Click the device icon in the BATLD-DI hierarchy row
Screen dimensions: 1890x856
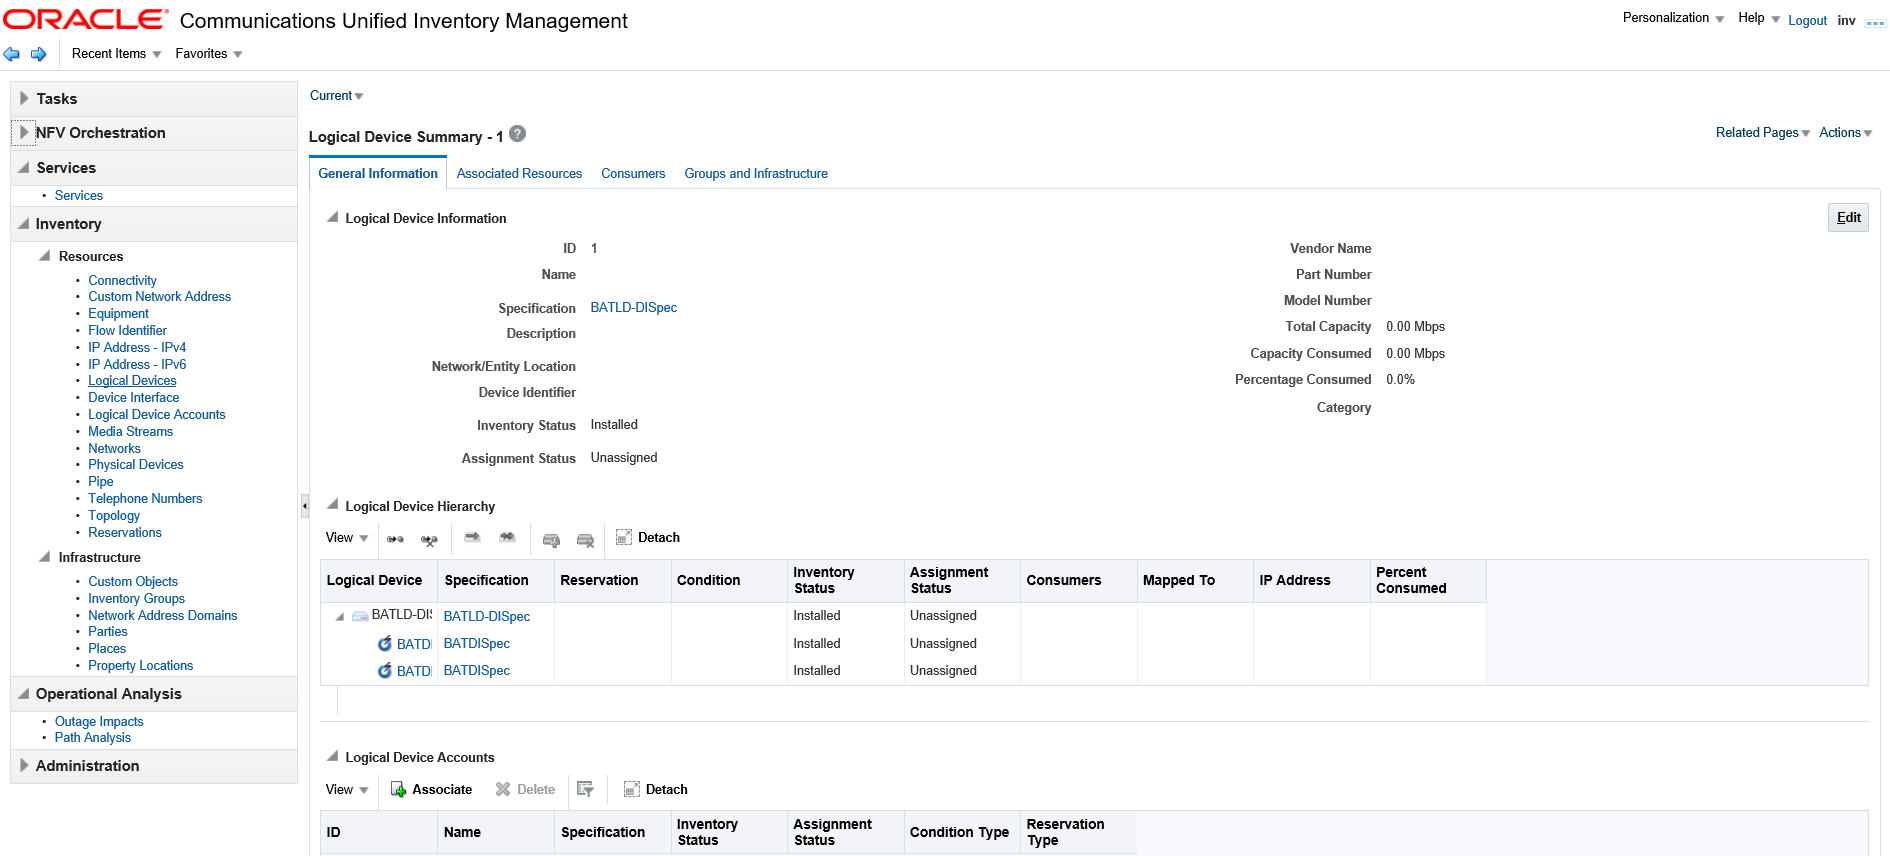(x=360, y=616)
